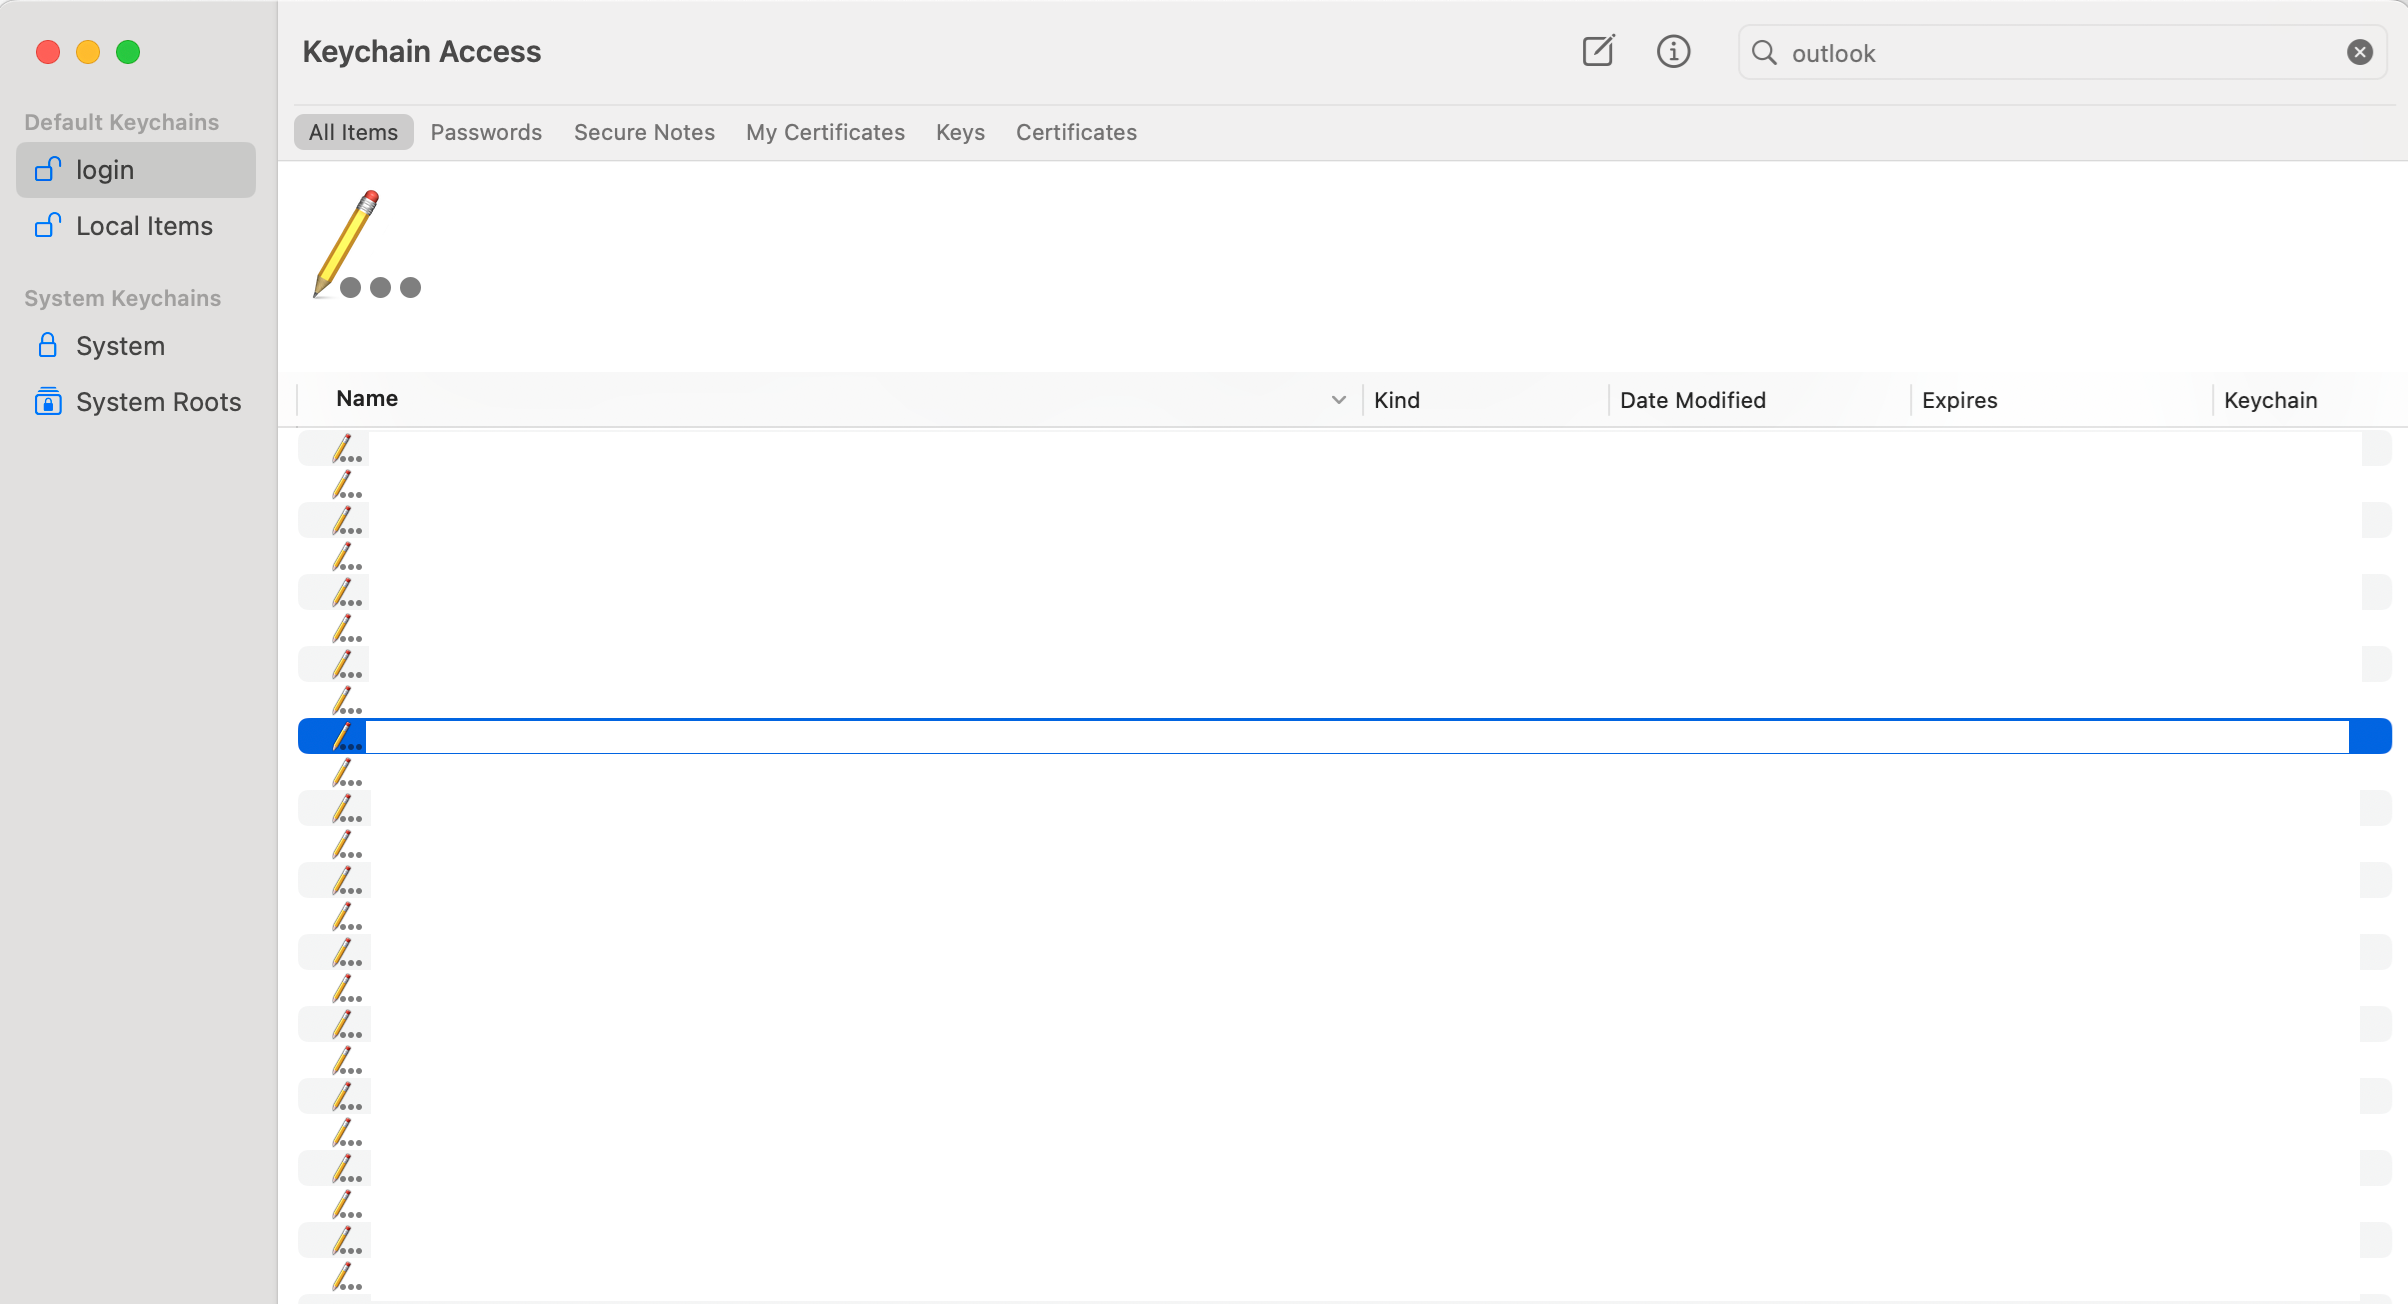Click the magnifying glass search icon
This screenshot has width=2408, height=1304.
click(1765, 52)
